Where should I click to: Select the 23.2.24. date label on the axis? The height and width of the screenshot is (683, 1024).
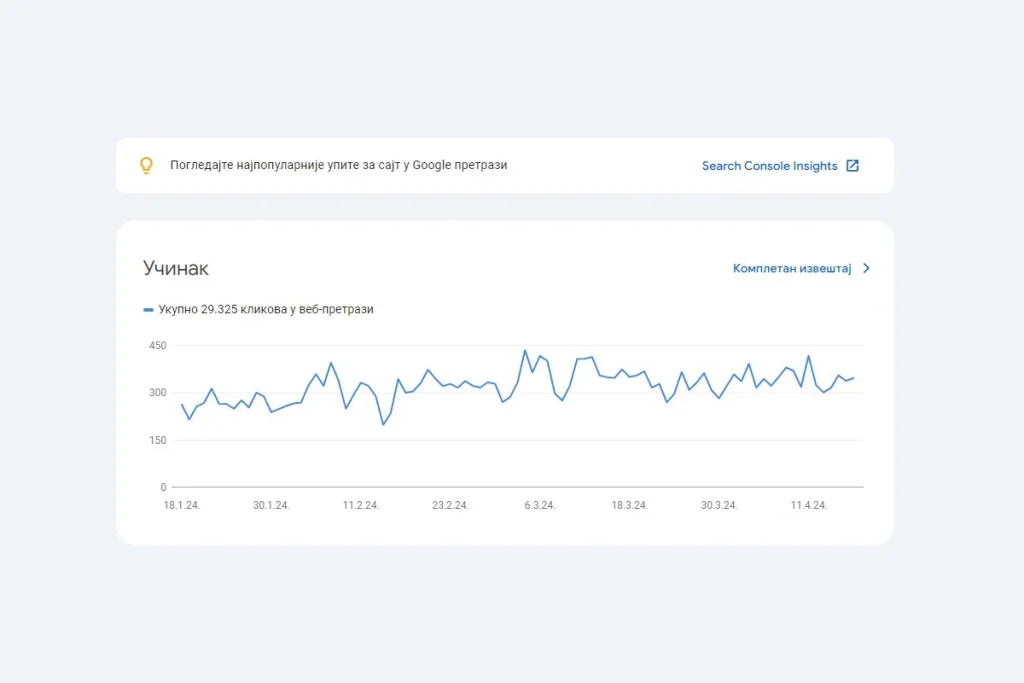pos(450,505)
